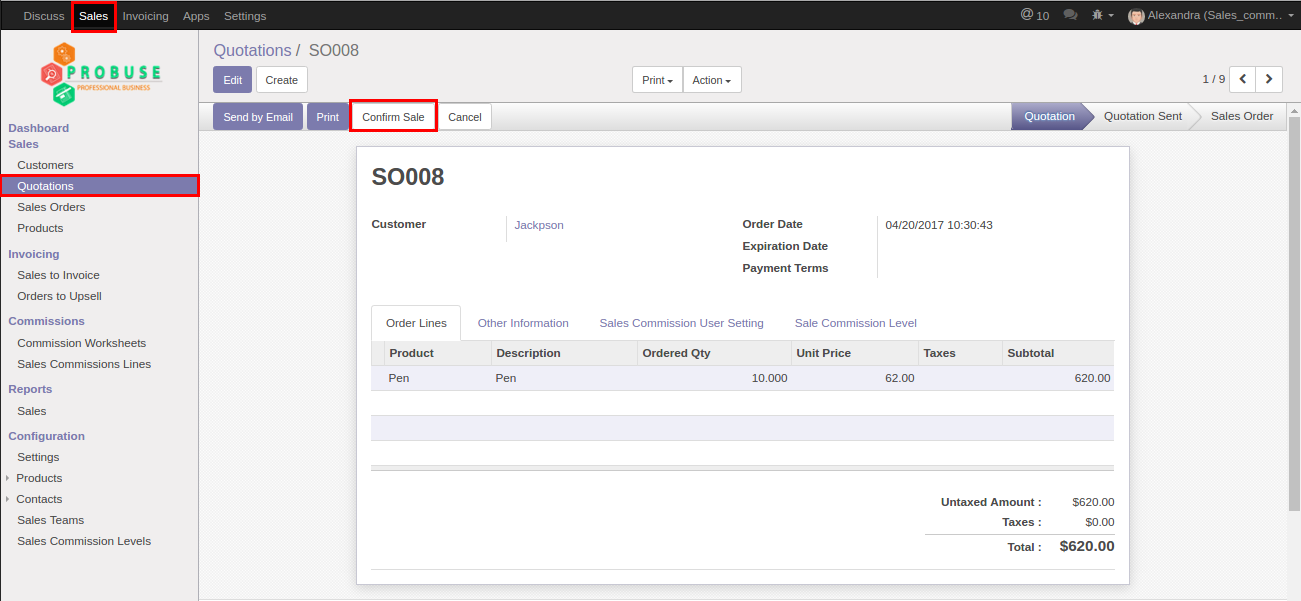Switch to Sales Commission User Setting tab
Image resolution: width=1301 pixels, height=601 pixels.
[x=681, y=323]
